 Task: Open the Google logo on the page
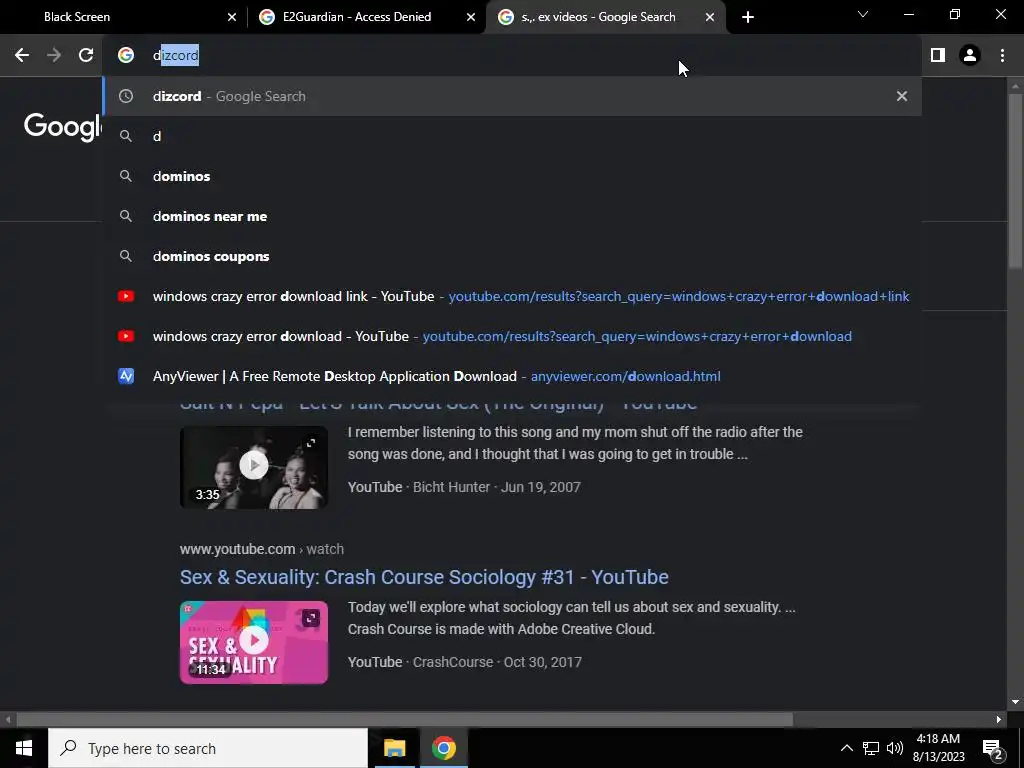[x=63, y=126]
